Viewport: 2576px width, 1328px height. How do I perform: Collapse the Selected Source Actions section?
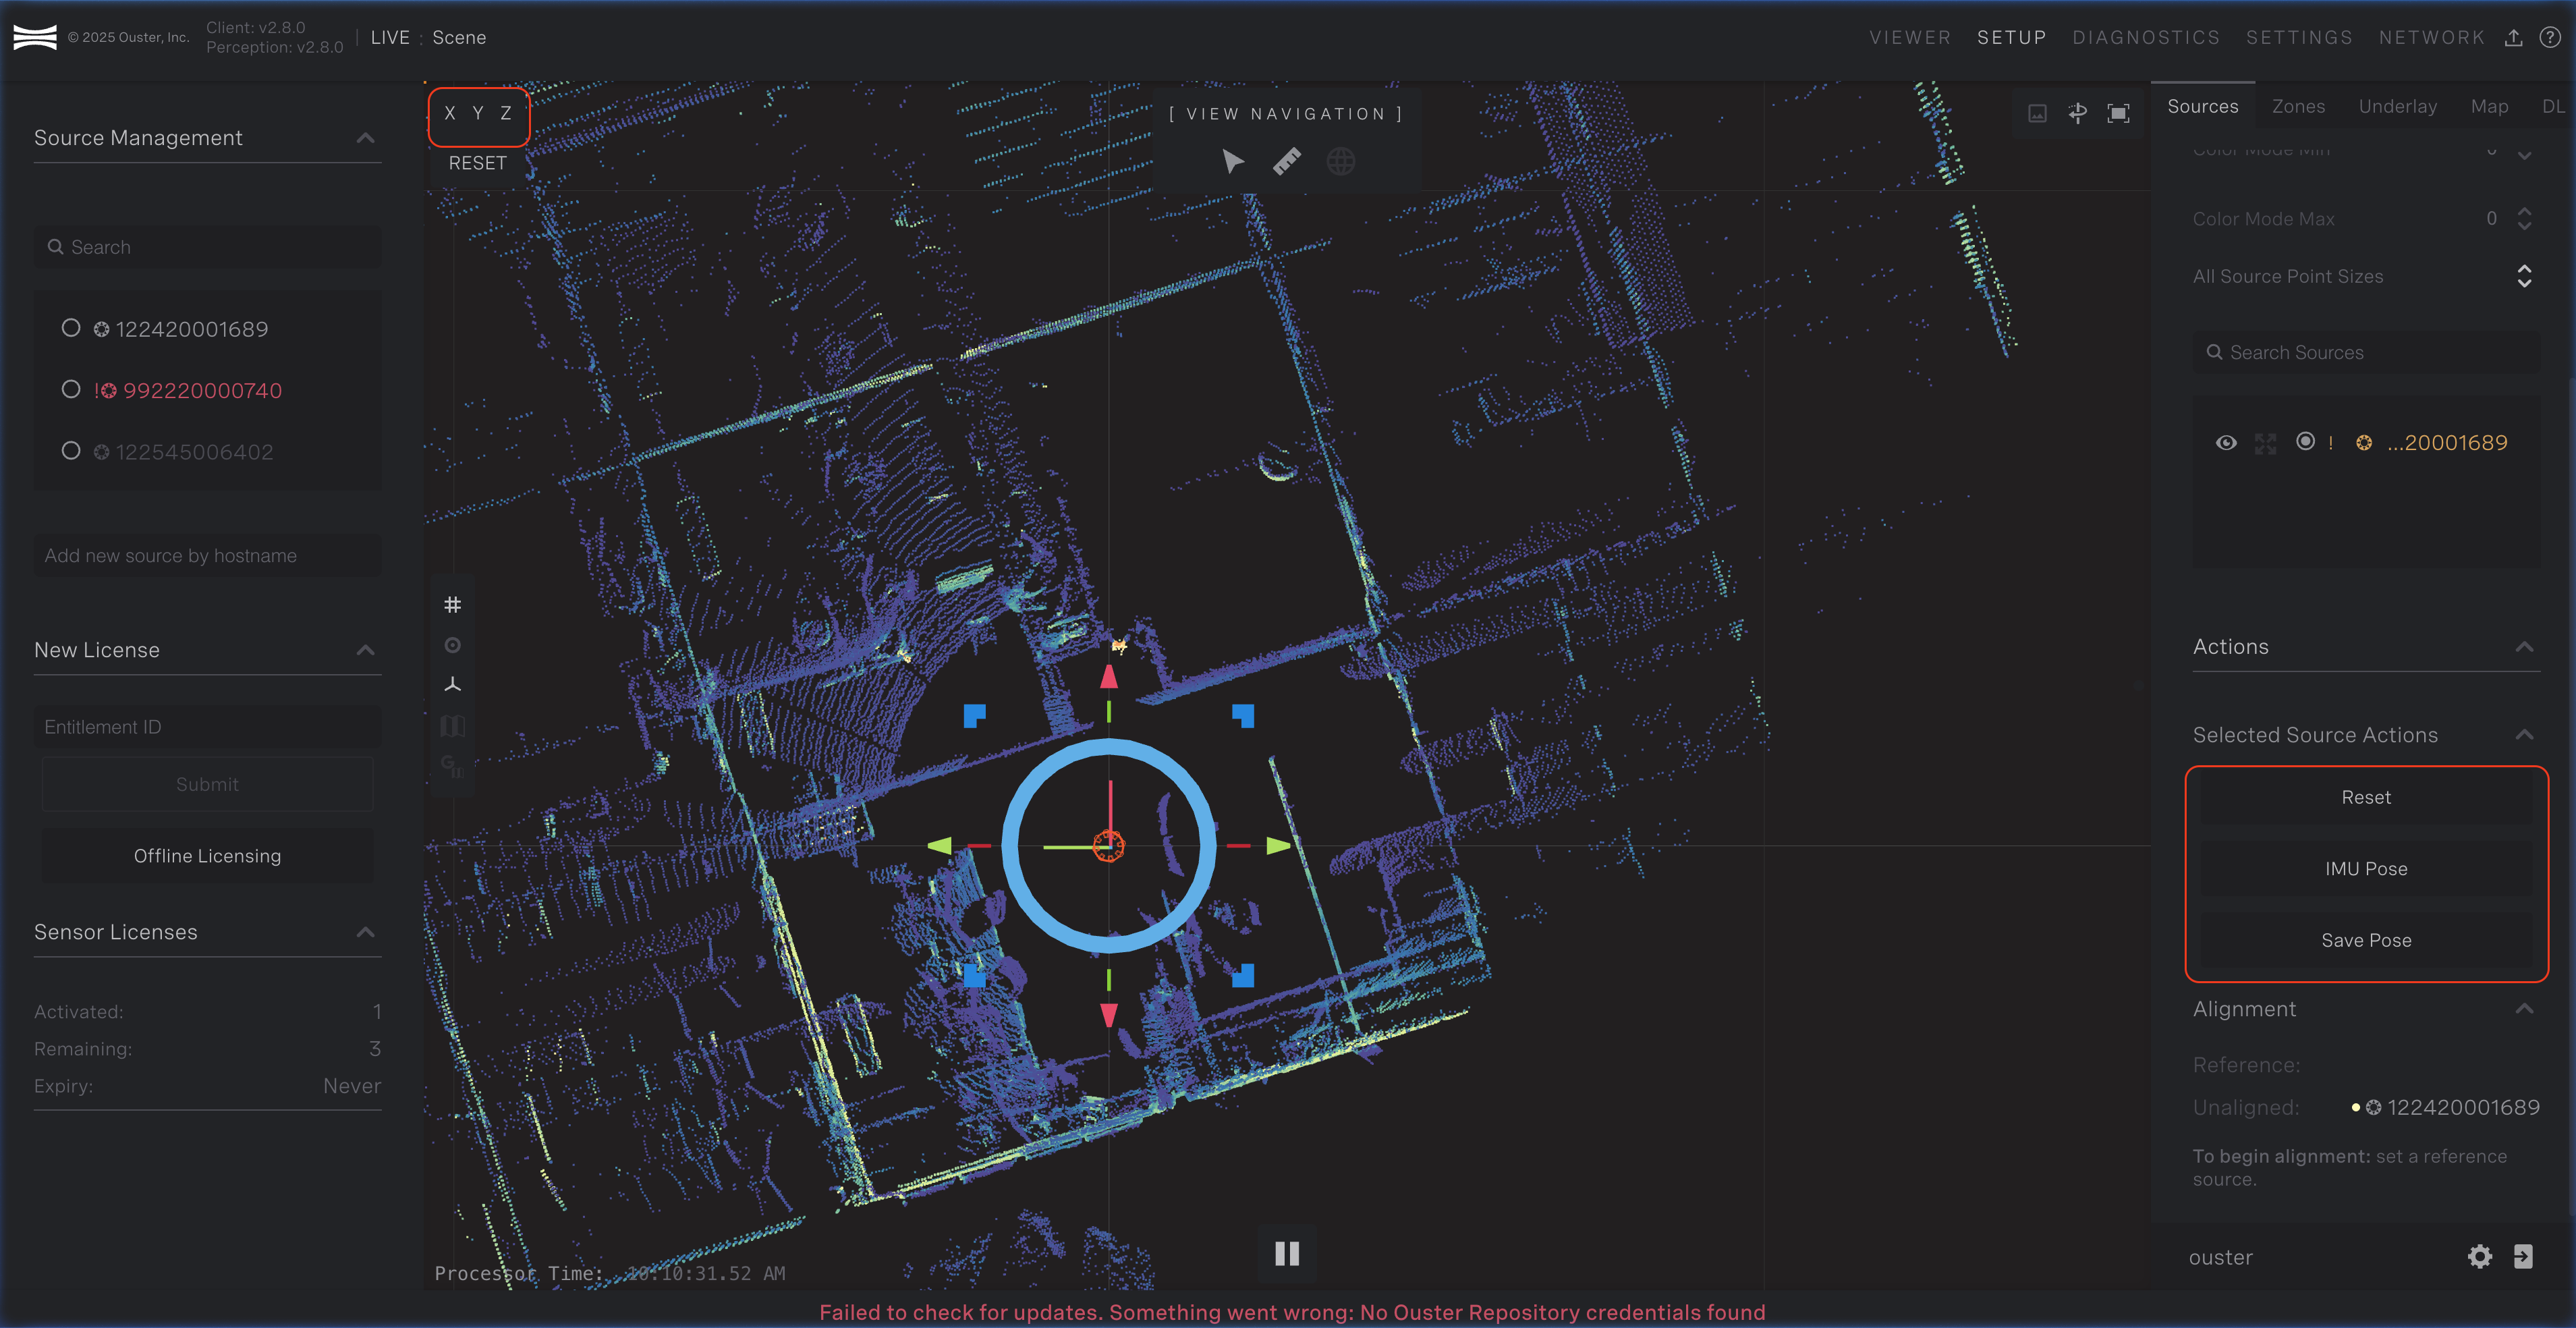(x=2523, y=735)
